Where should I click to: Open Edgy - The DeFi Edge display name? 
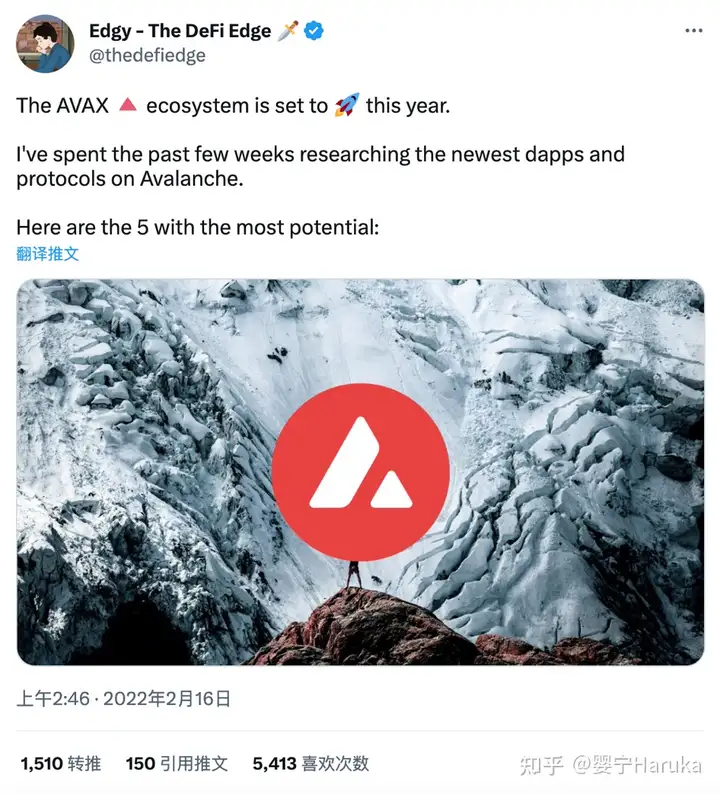(x=180, y=31)
